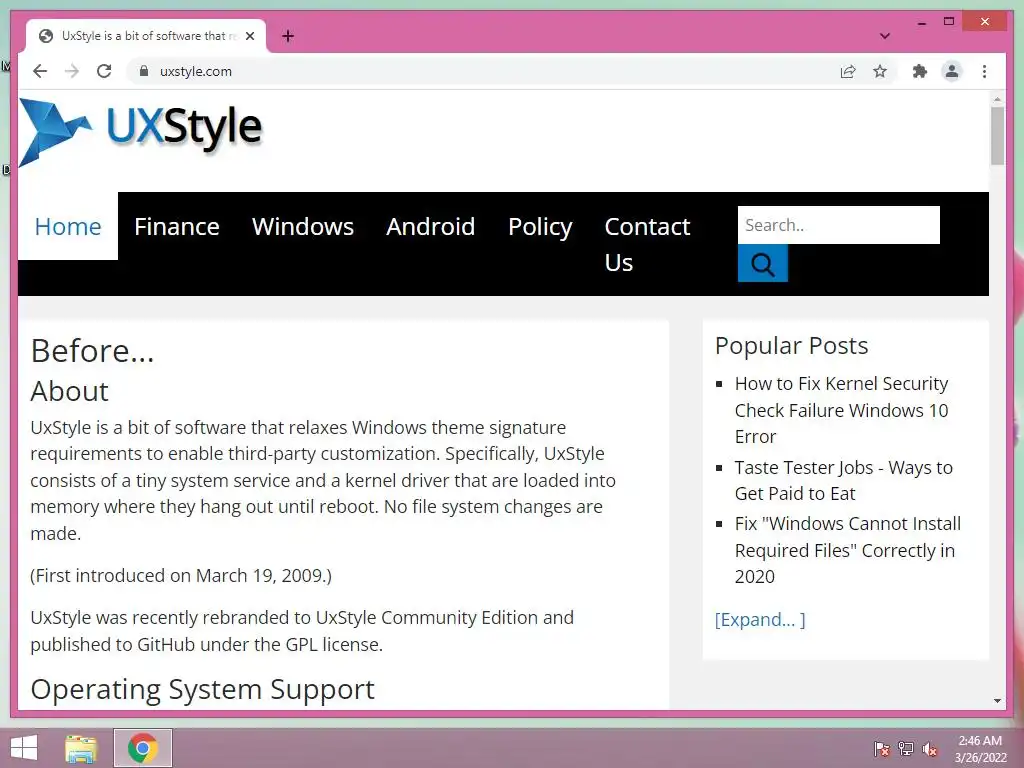Viewport: 1024px width, 768px height.
Task: Open a new tab with plus button
Action: (288, 36)
